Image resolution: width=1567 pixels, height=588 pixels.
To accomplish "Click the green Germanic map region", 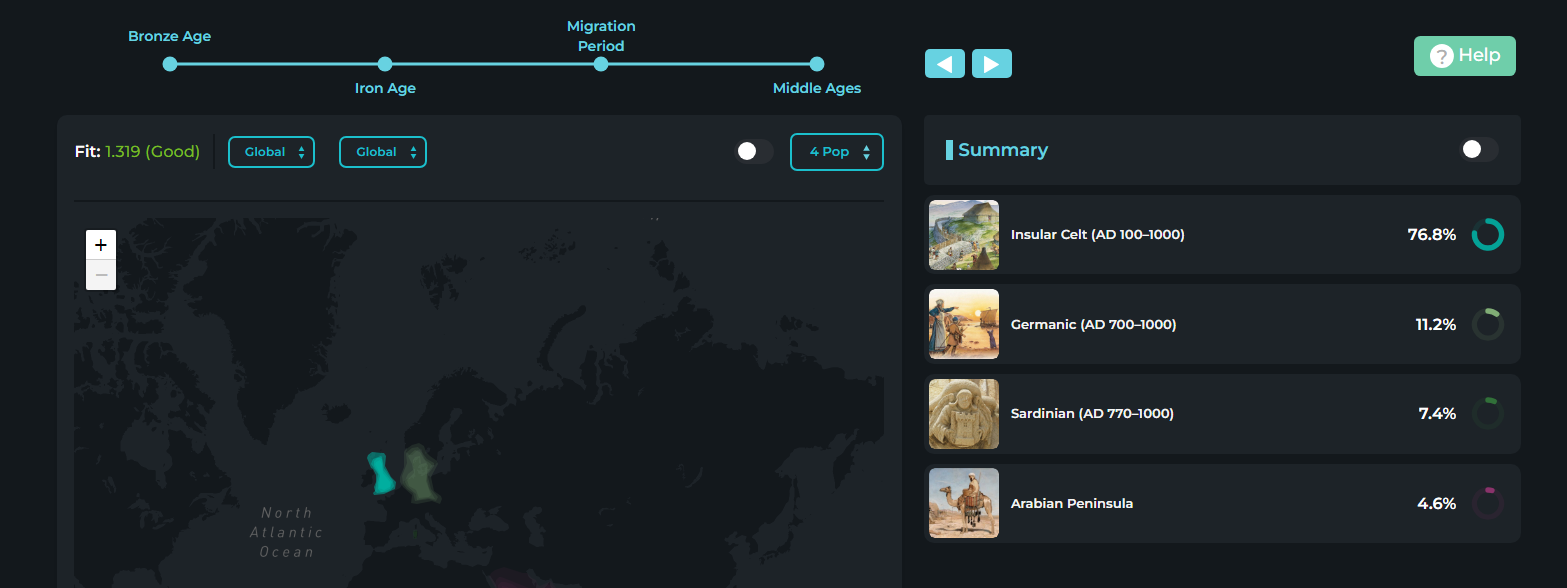I will pos(419,475).
